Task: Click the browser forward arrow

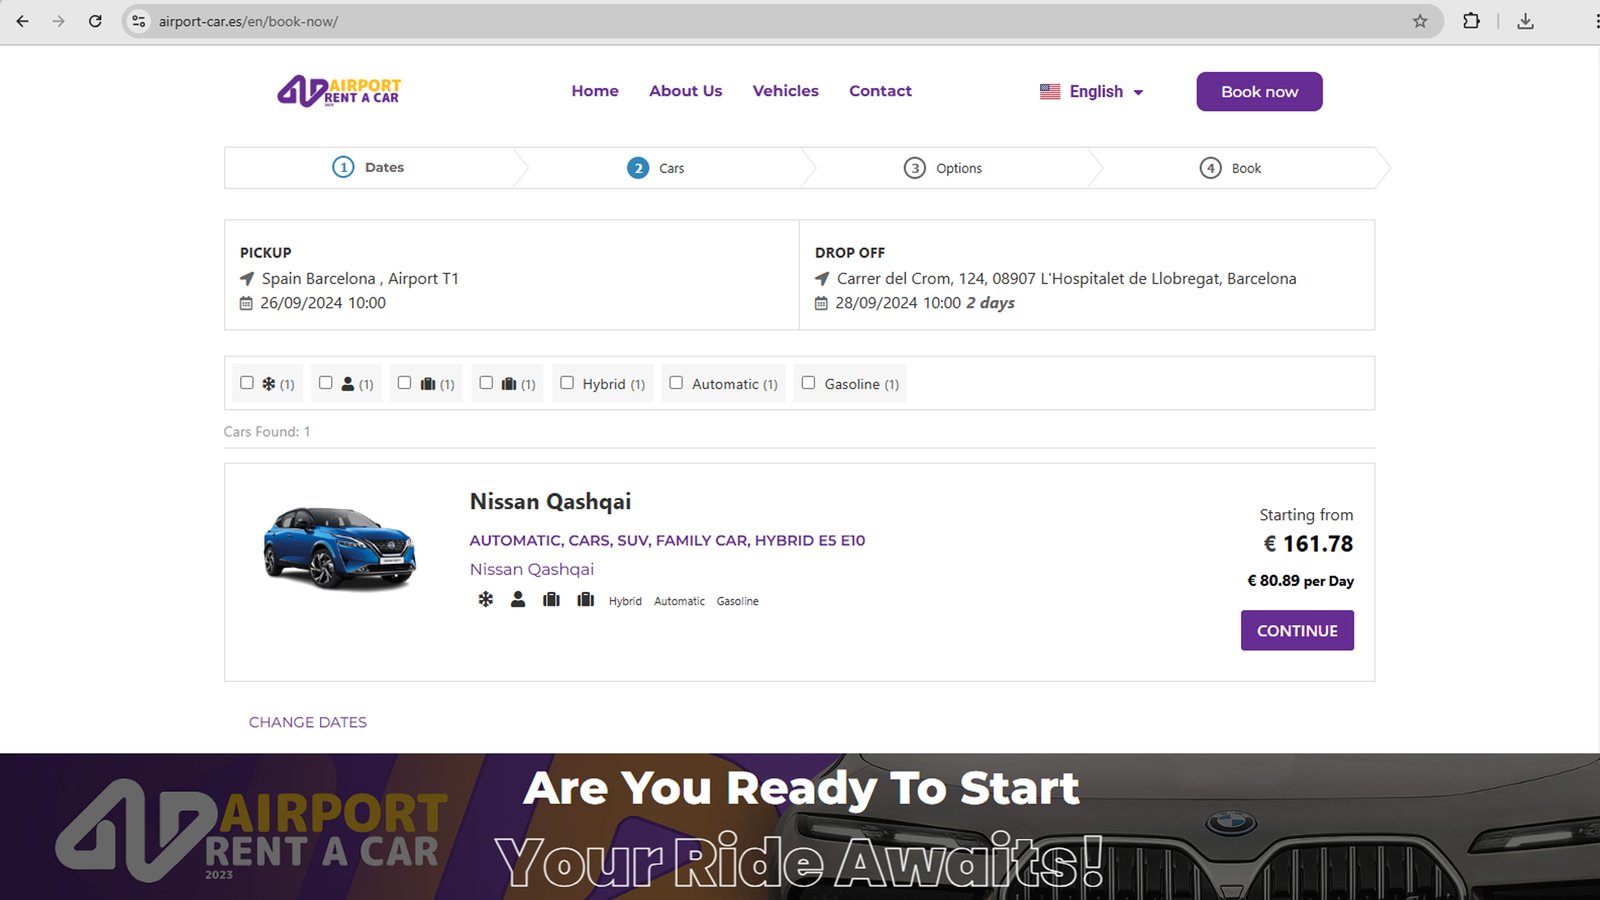Action: 58,21
